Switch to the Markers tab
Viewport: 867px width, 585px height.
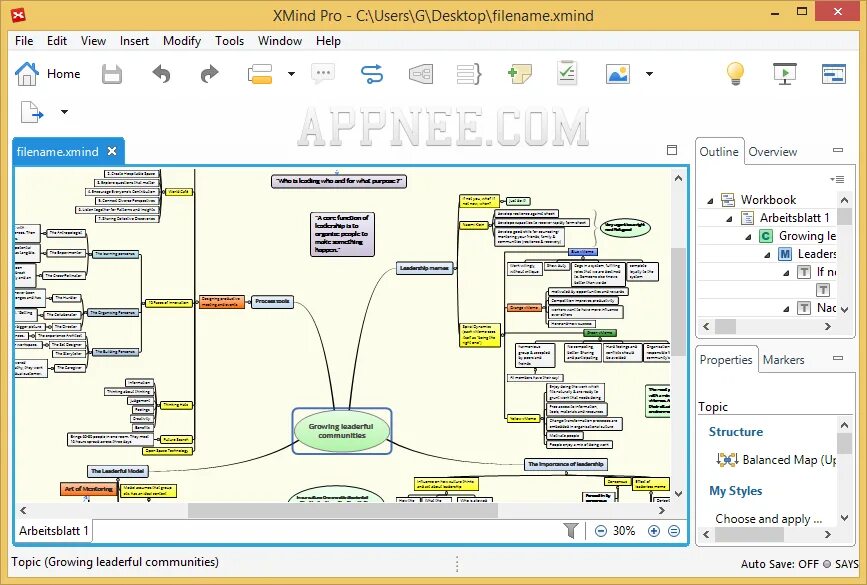tap(784, 360)
